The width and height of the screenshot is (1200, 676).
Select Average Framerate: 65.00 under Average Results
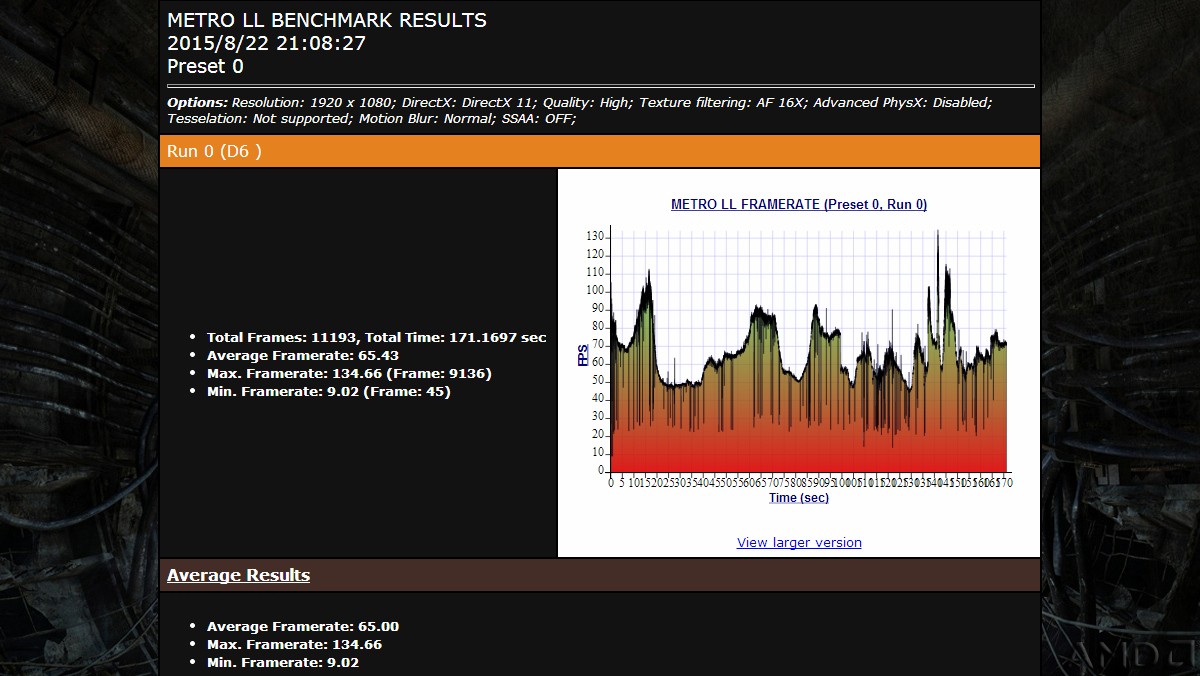pyautogui.click(x=303, y=626)
